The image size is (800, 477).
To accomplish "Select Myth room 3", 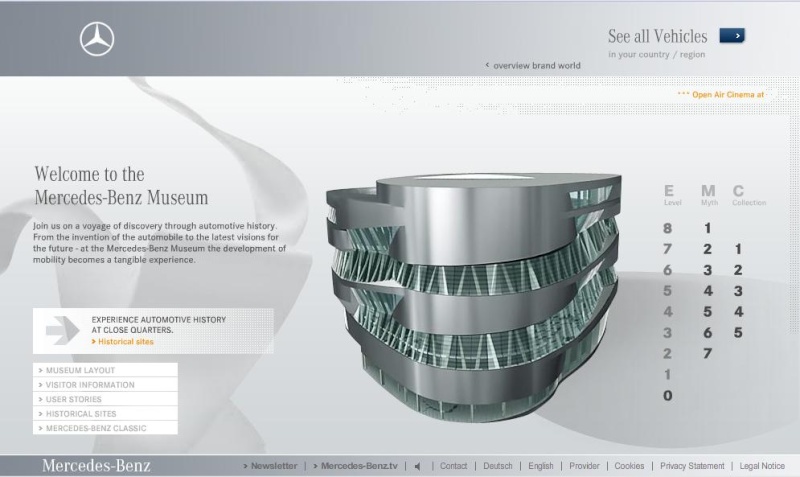I will click(707, 270).
